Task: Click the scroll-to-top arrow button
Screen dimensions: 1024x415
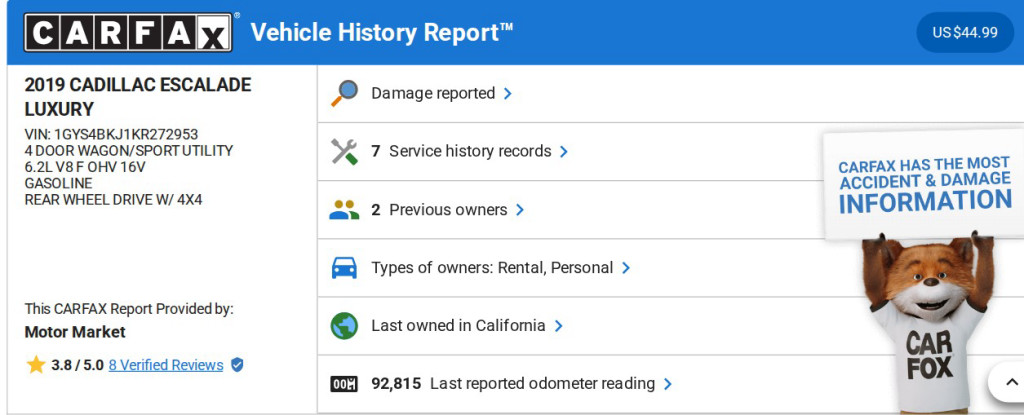Action: tap(1006, 382)
